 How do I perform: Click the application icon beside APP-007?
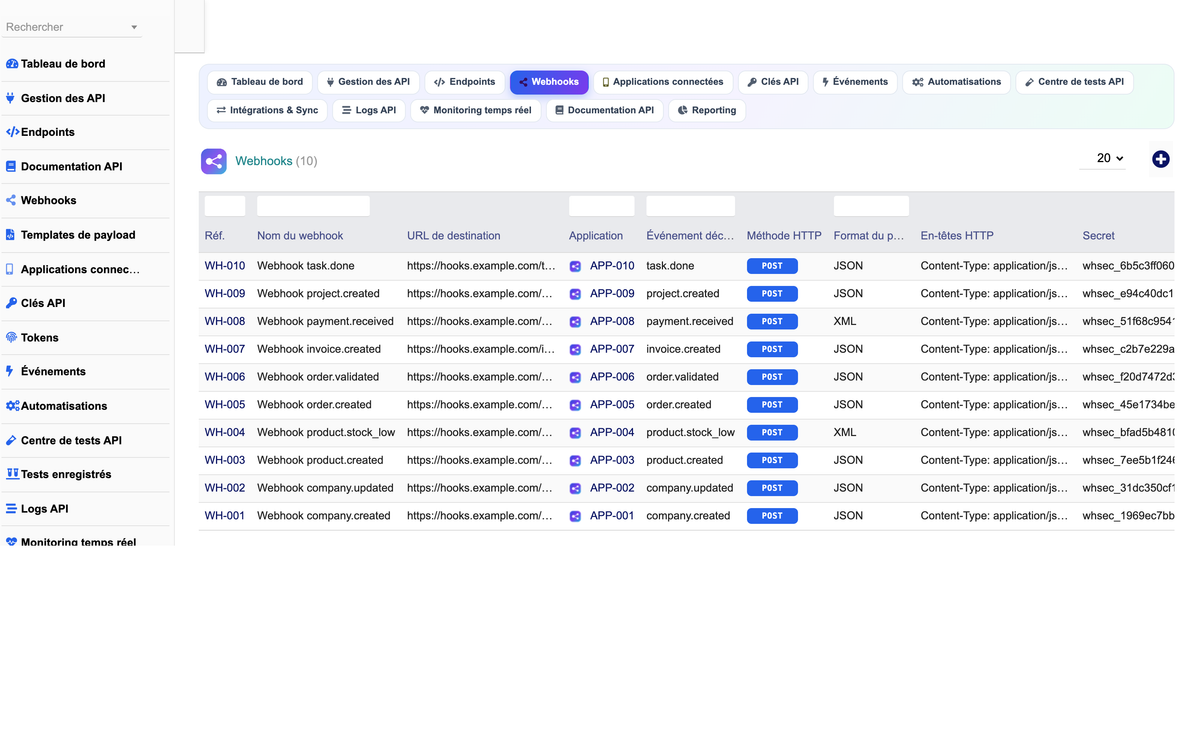[575, 350]
